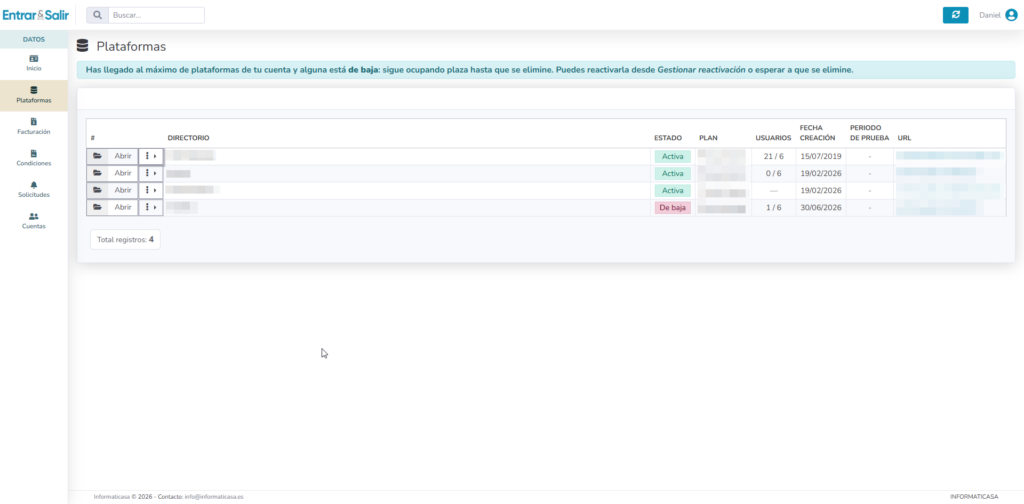The image size is (1024, 504).
Task: Open Solicitudes in the sidebar
Action: tap(34, 189)
